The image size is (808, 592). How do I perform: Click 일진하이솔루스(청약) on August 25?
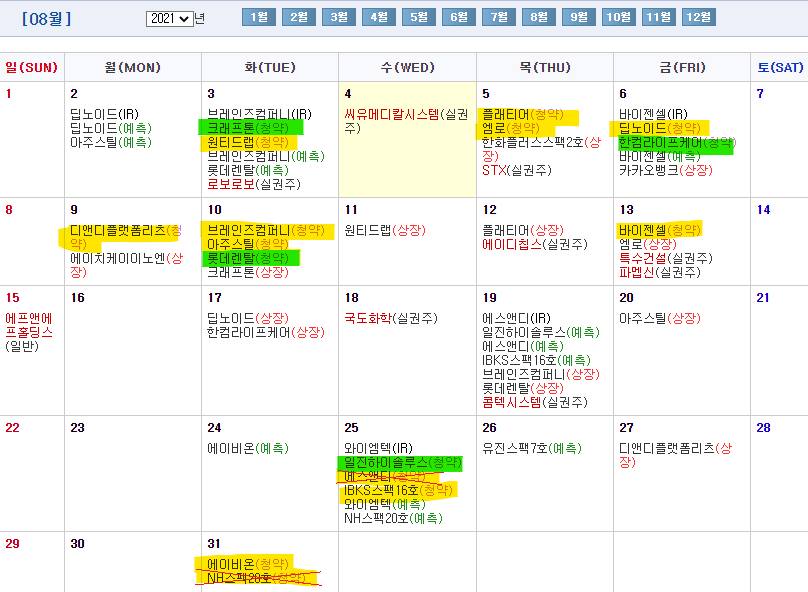(x=403, y=462)
